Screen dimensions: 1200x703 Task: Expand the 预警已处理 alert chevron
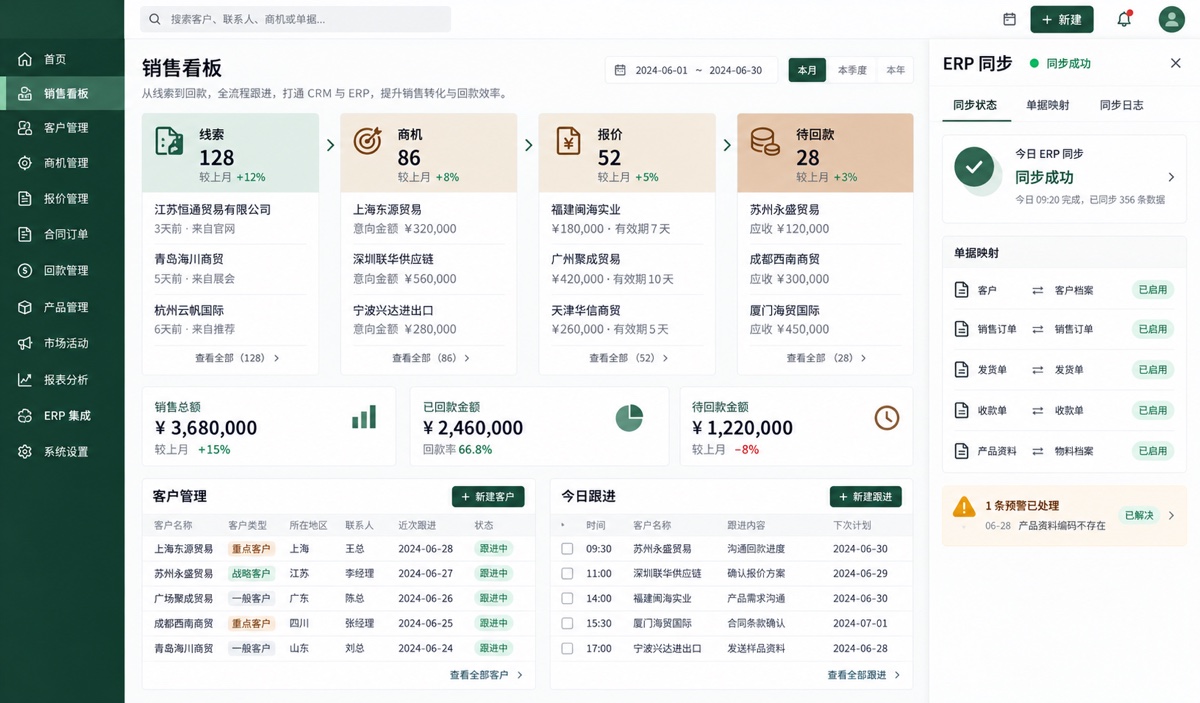pyautogui.click(x=1171, y=516)
